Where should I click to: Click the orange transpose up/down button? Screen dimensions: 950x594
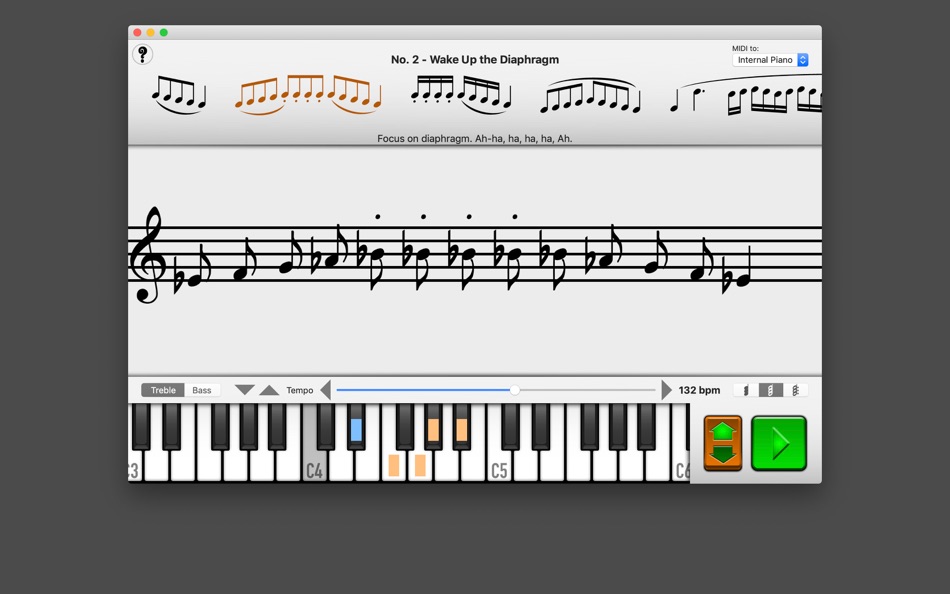click(x=721, y=443)
